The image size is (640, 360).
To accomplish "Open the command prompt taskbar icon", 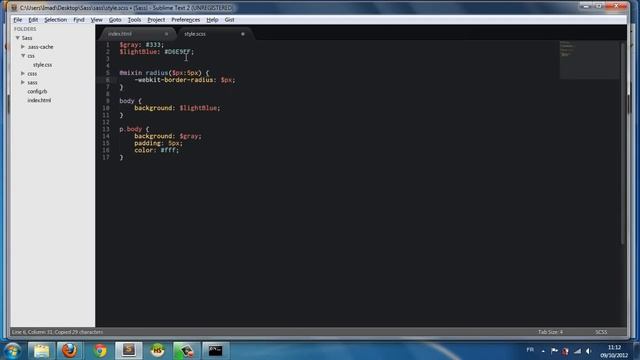I will point(216,351).
